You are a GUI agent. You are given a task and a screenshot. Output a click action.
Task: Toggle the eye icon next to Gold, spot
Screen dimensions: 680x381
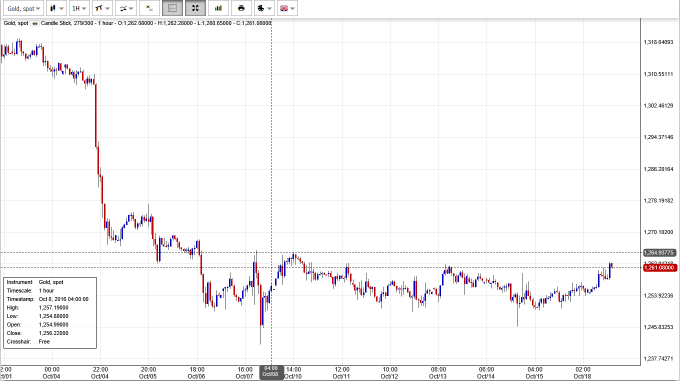click(34, 23)
